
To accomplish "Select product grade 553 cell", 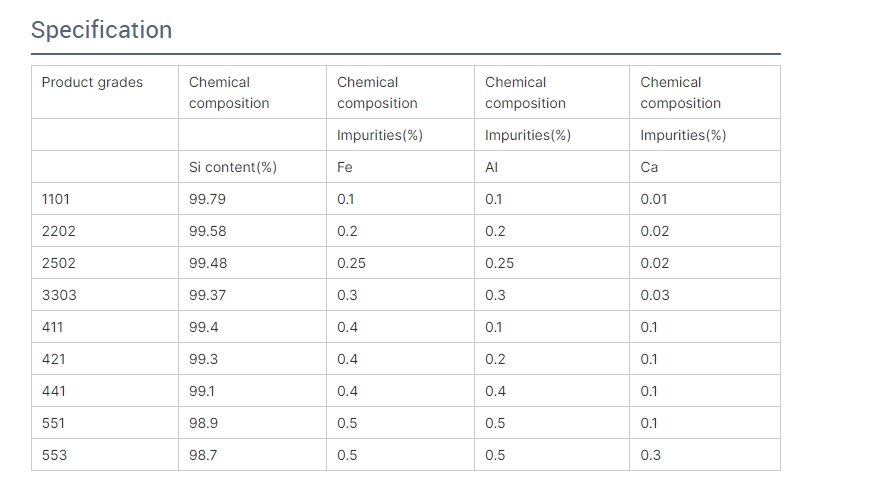I will tap(54, 455).
